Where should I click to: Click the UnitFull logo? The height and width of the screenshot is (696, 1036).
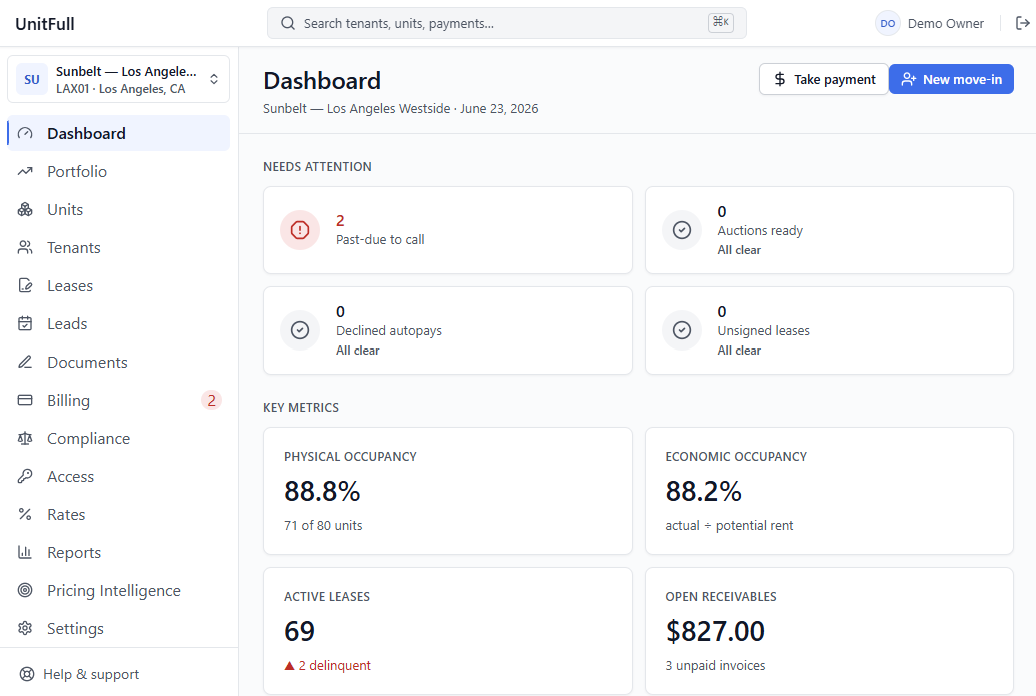tap(45, 24)
